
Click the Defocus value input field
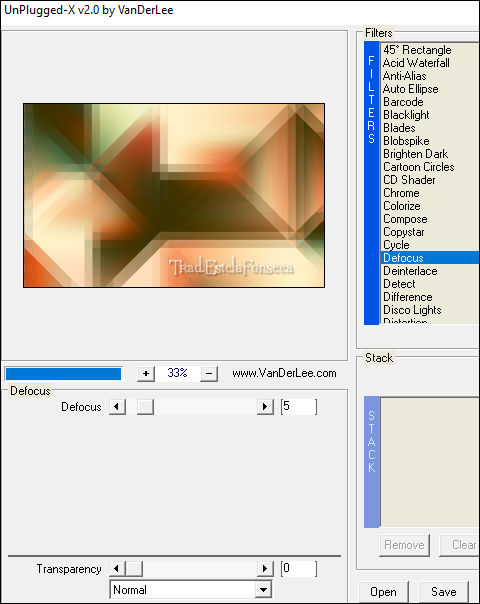click(x=299, y=407)
